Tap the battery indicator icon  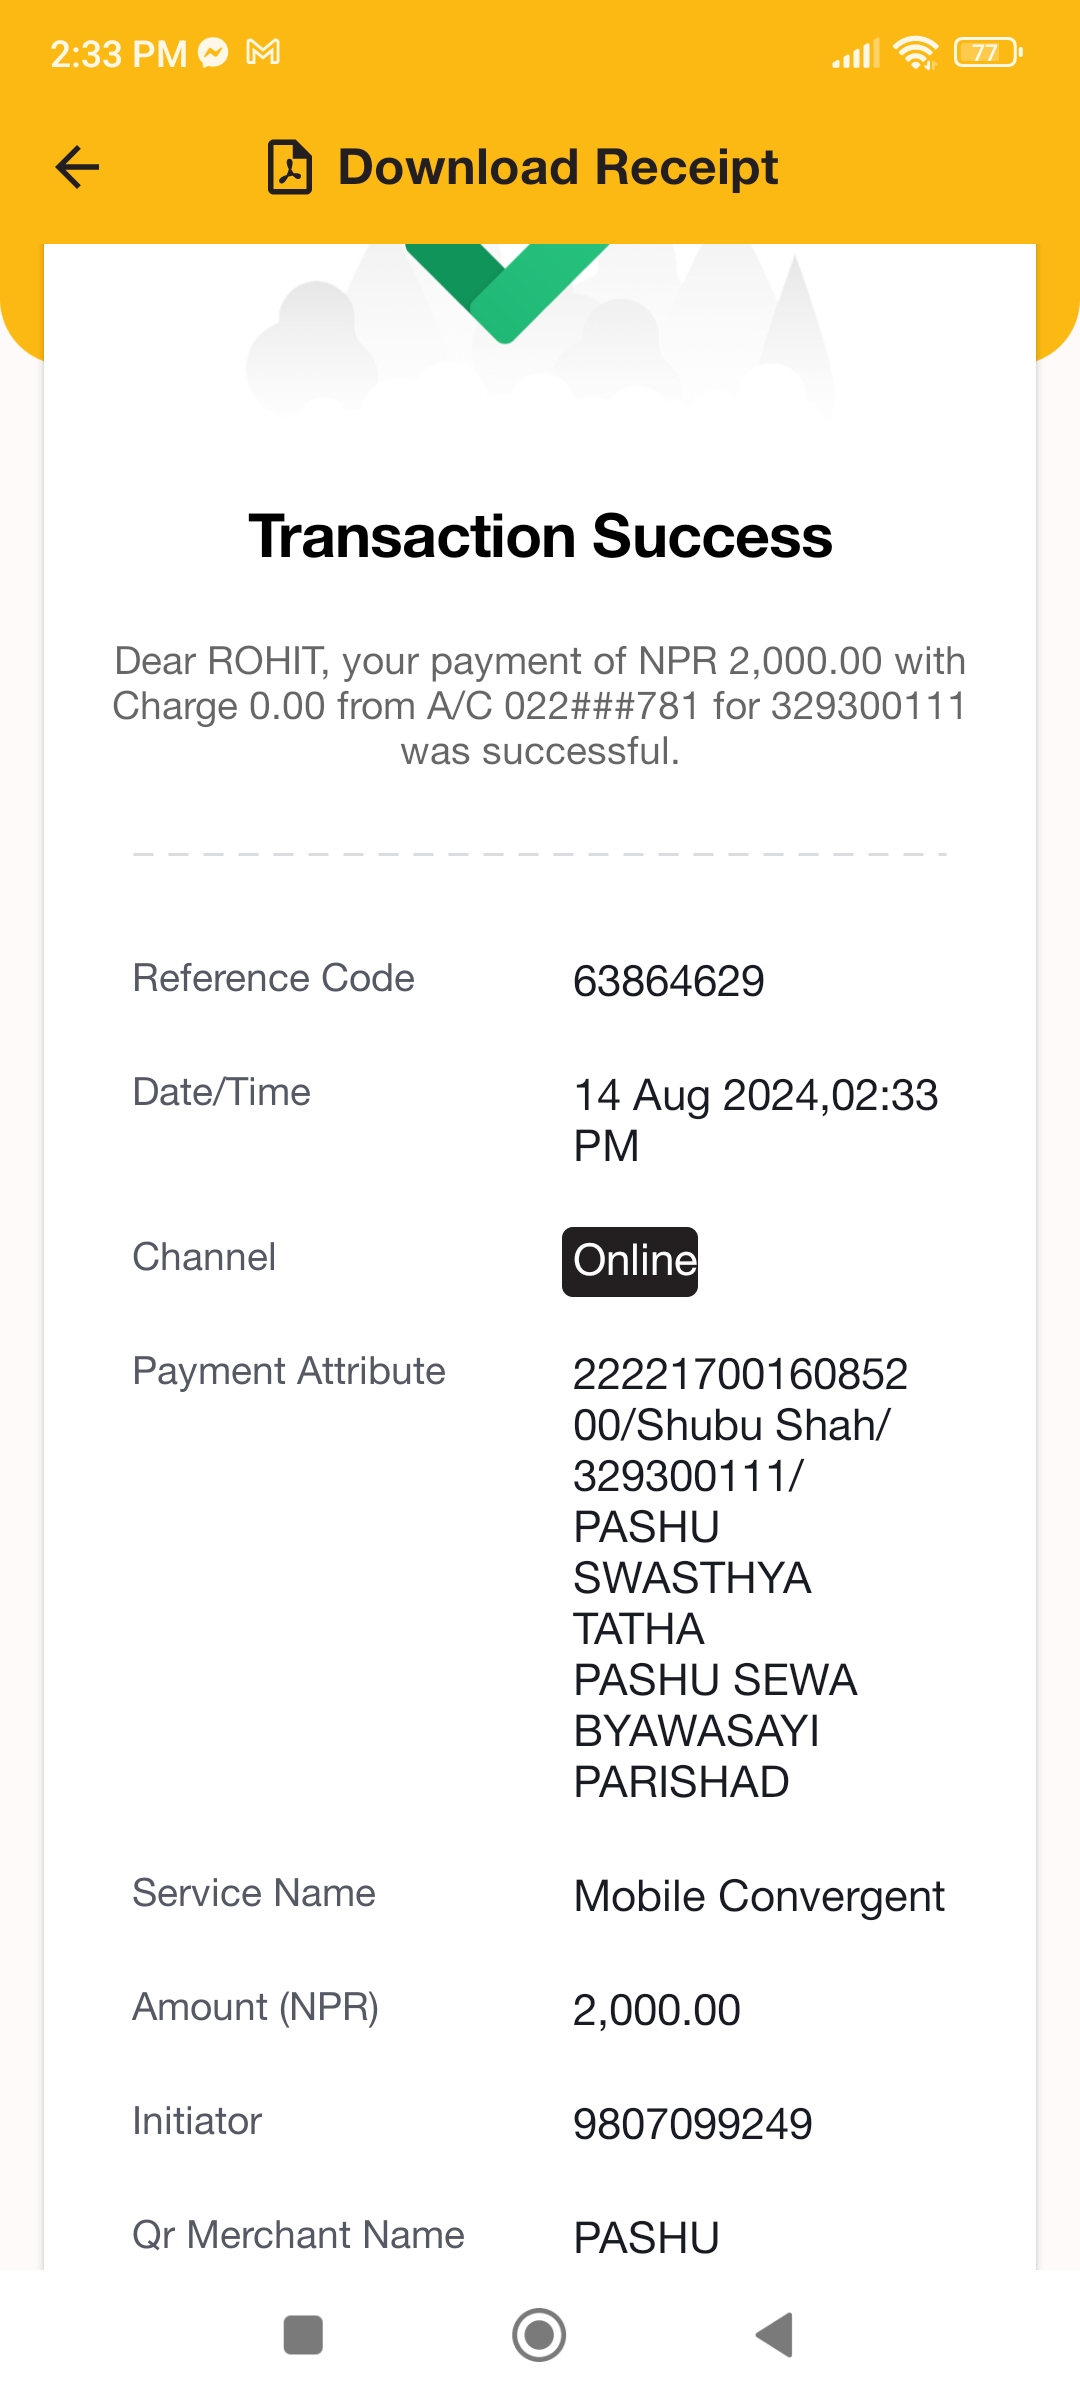coord(988,52)
